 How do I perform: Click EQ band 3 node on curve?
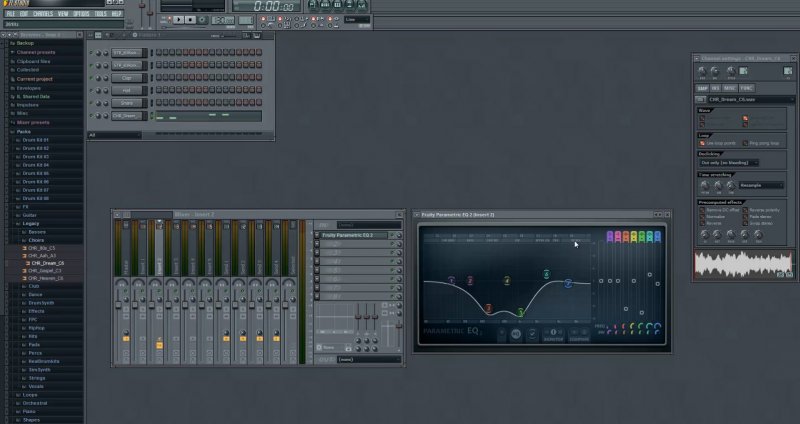click(x=489, y=309)
